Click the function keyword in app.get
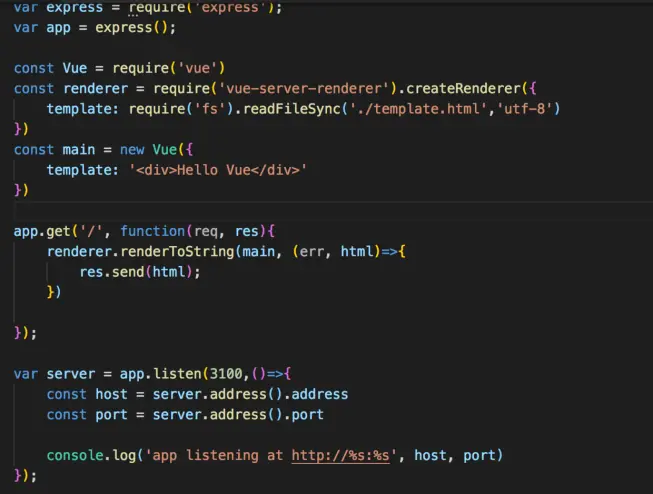The image size is (653, 494). pos(153,231)
